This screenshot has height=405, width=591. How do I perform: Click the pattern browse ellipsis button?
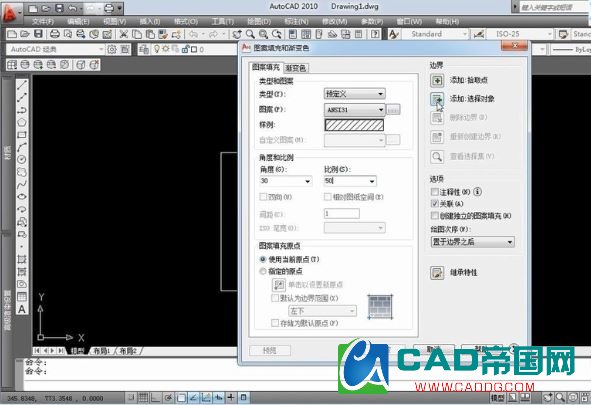pyautogui.click(x=393, y=110)
